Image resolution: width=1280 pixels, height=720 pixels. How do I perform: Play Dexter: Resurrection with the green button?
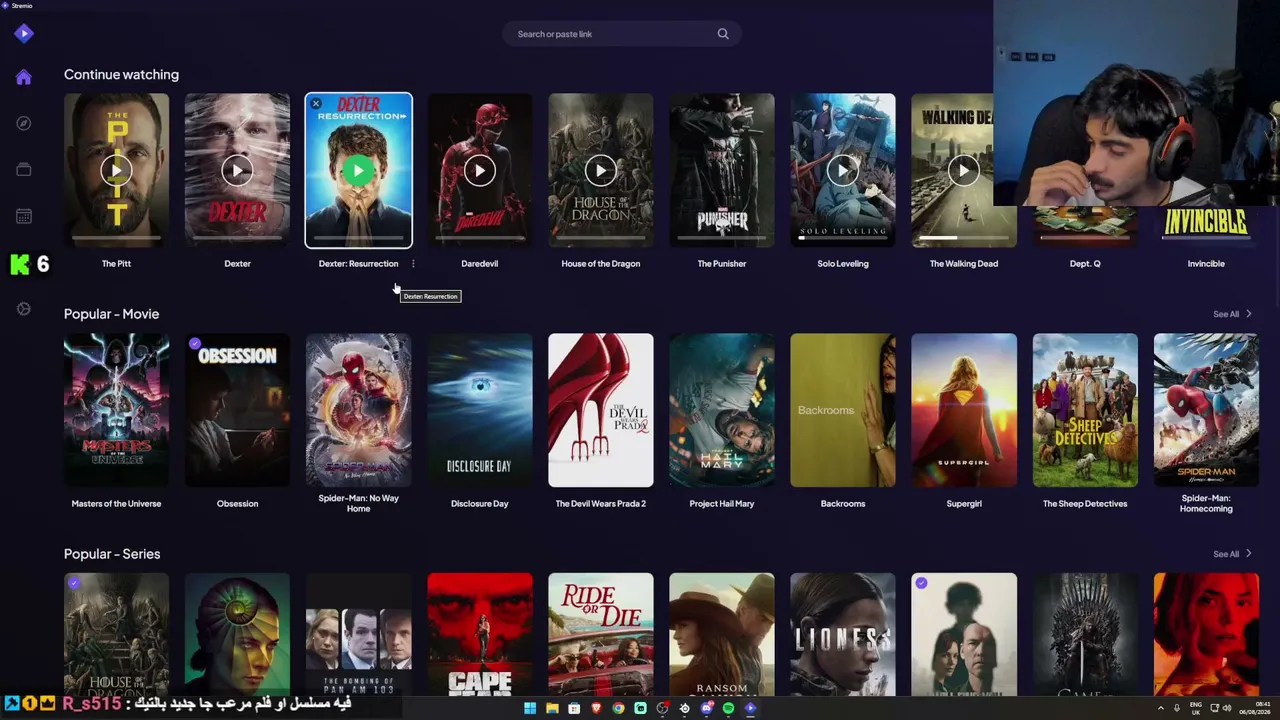tap(358, 171)
